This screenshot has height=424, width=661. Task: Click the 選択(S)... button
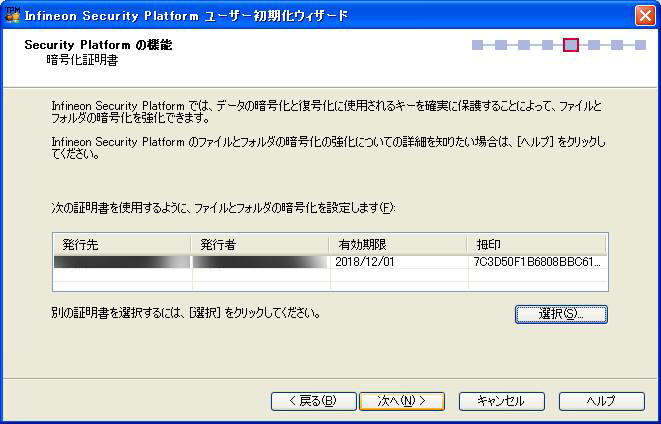tap(561, 314)
